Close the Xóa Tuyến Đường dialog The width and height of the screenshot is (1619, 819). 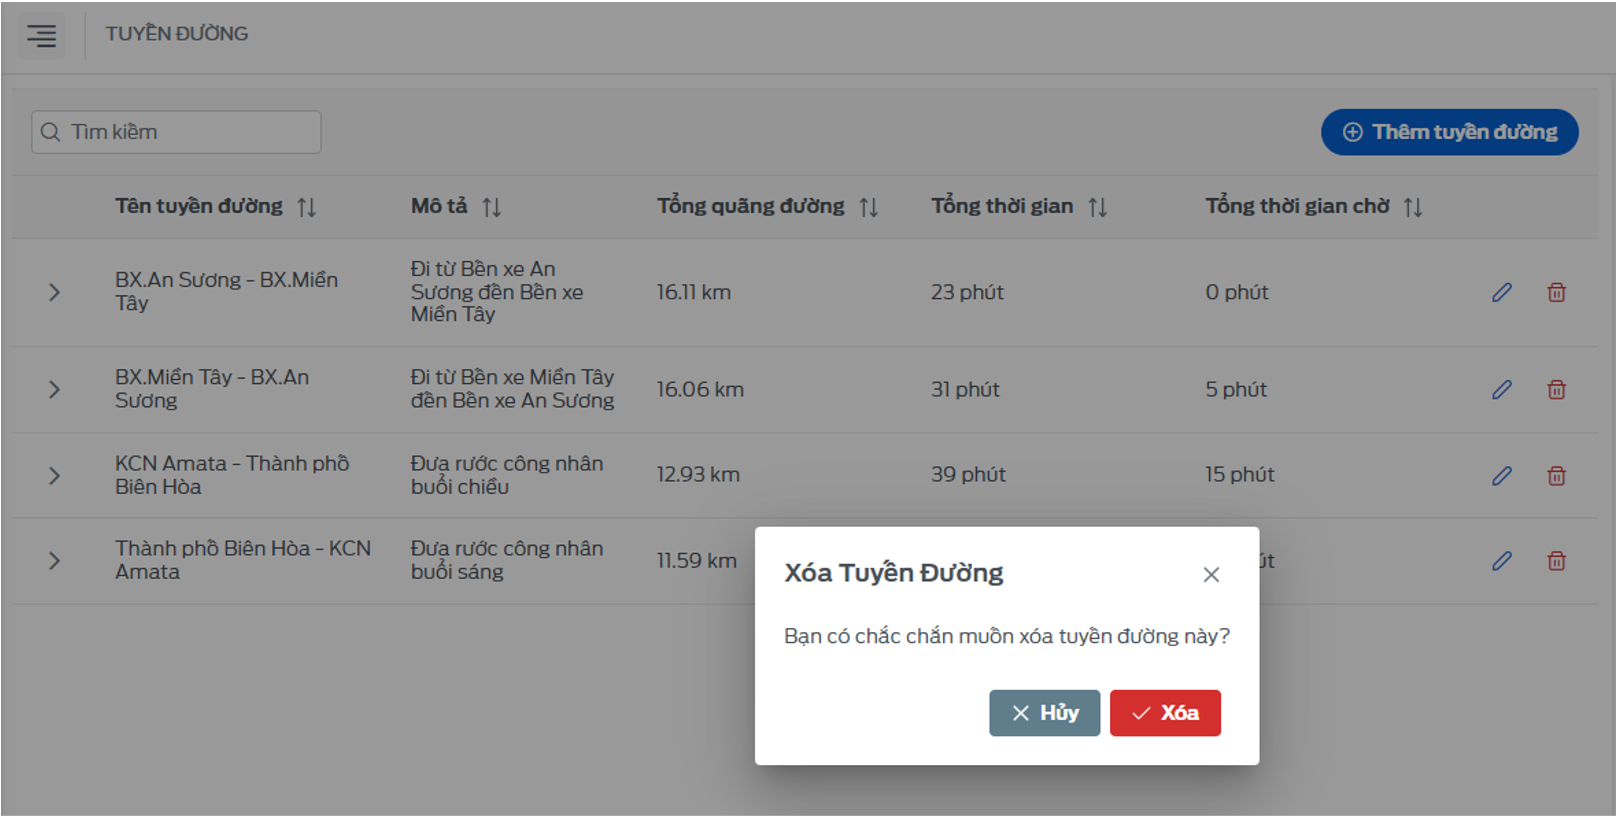(1210, 575)
